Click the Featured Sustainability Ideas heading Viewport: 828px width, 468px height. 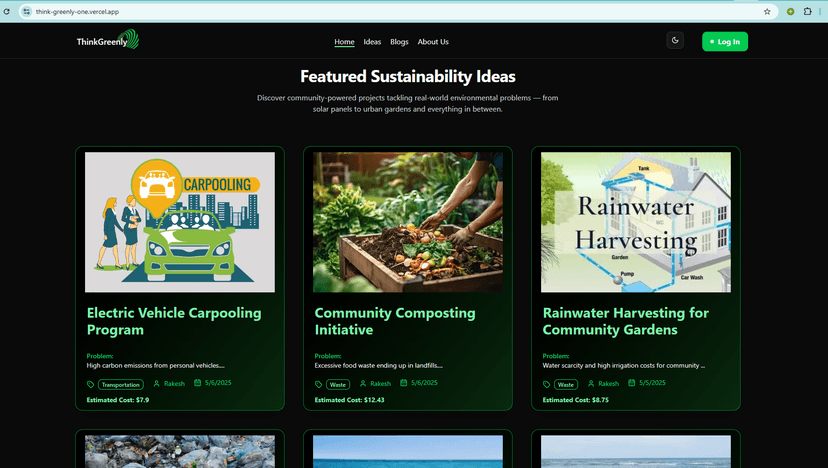(408, 77)
